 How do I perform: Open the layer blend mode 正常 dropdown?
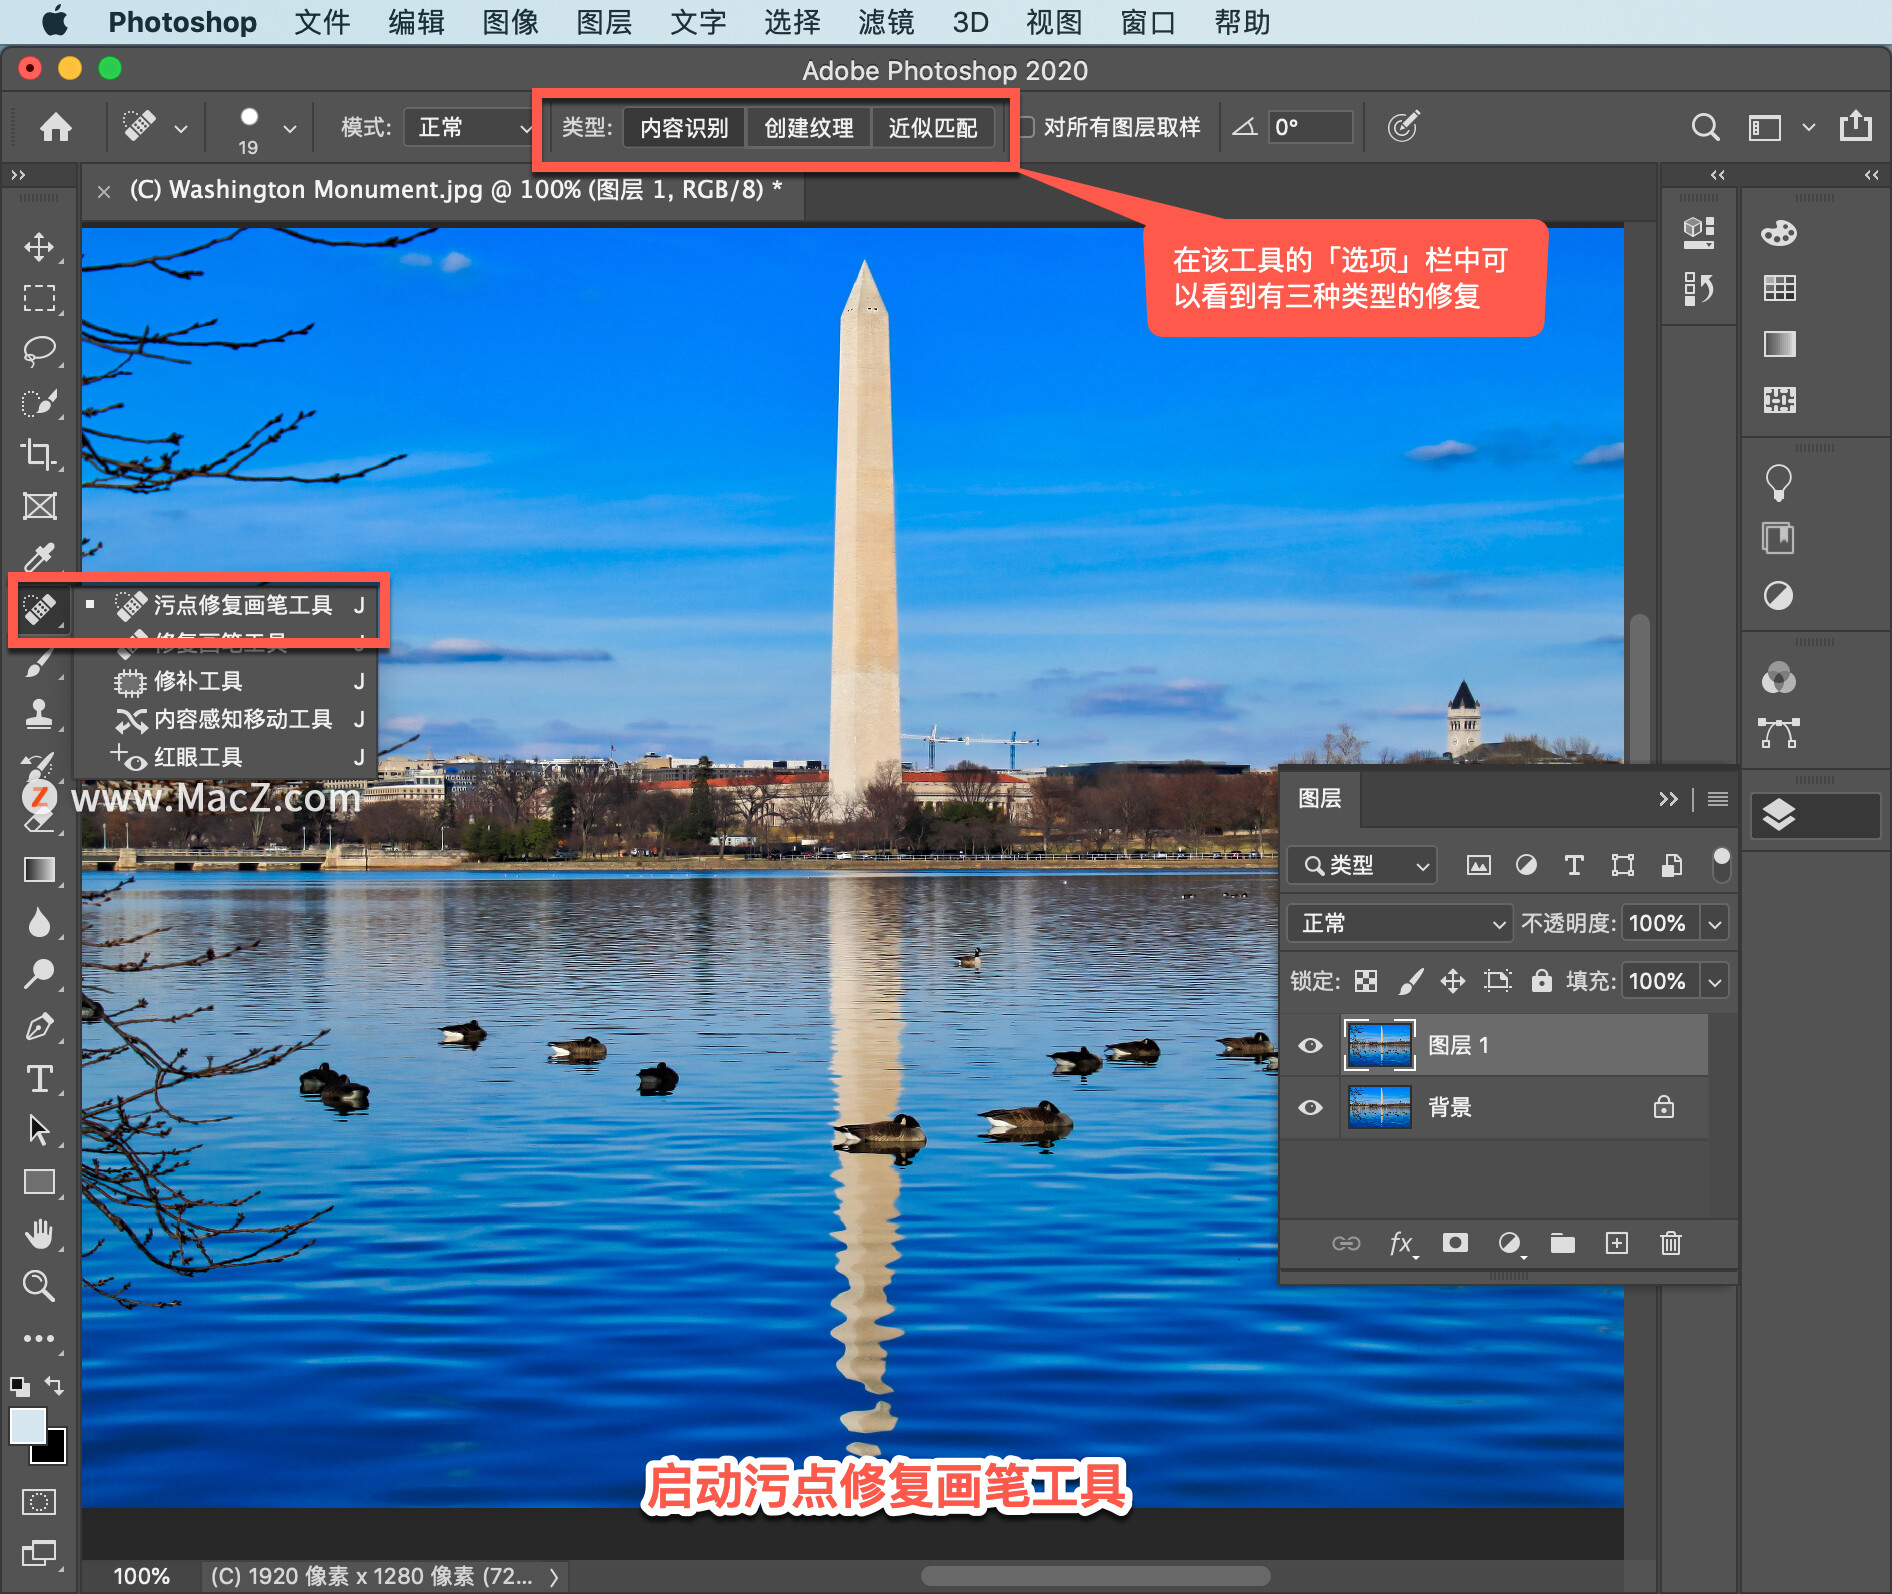[1398, 923]
